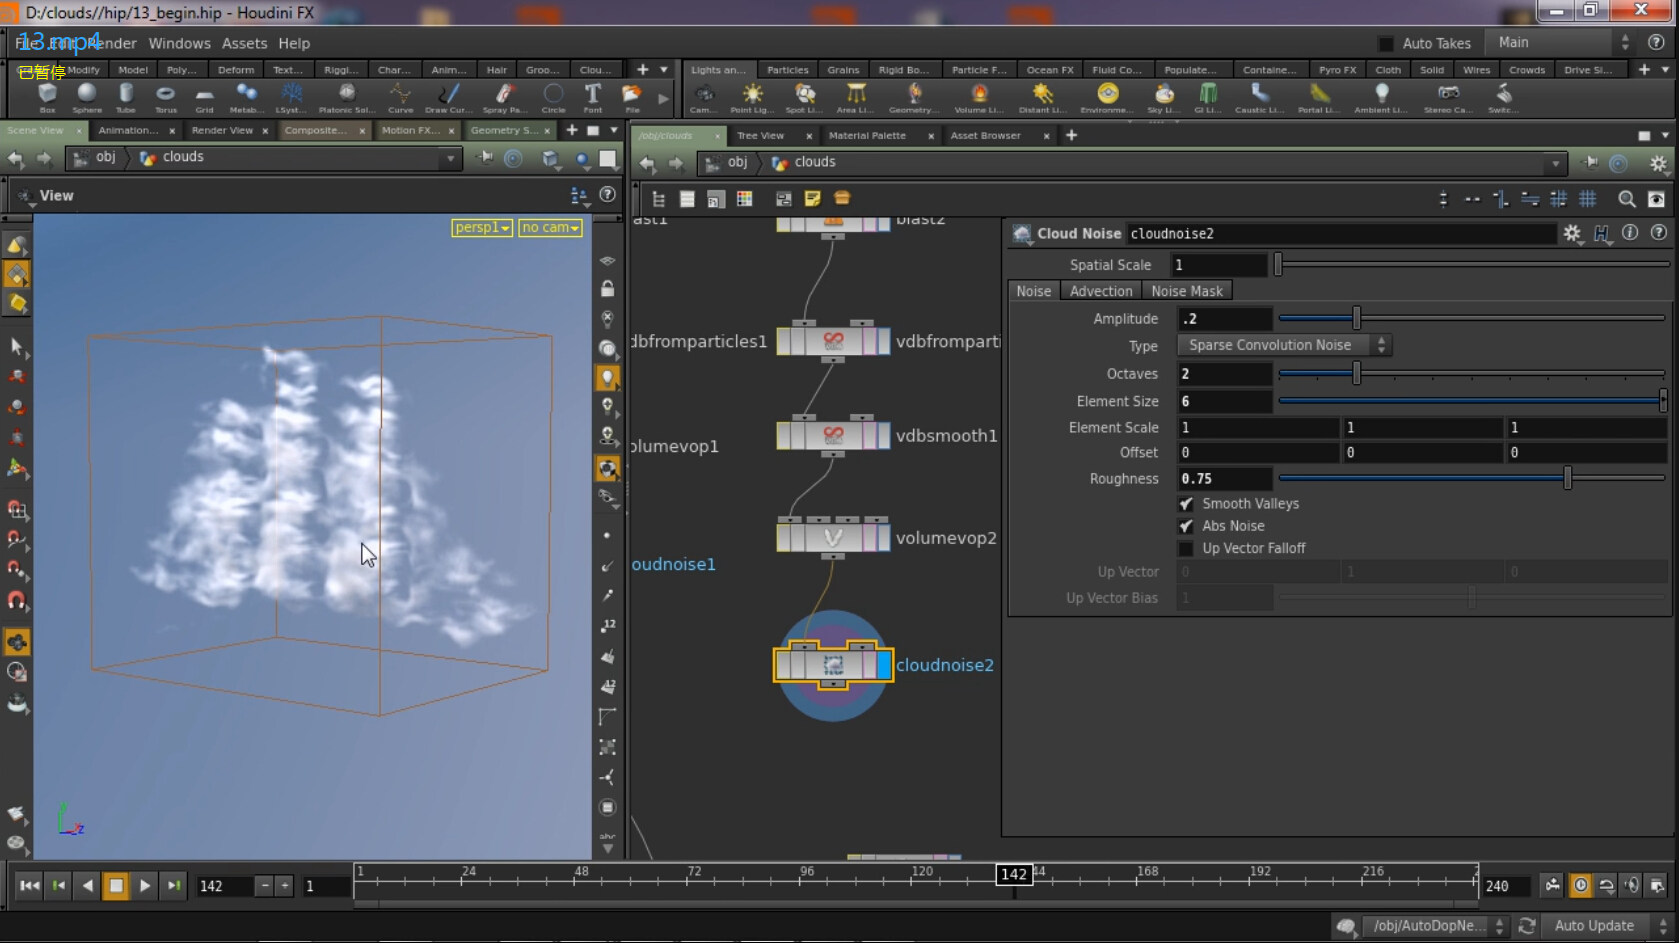Viewport: 1679px width, 943px height.
Task: Open the /obj/AutoDopNetwork simulation dropdown
Action: [x=1435, y=926]
